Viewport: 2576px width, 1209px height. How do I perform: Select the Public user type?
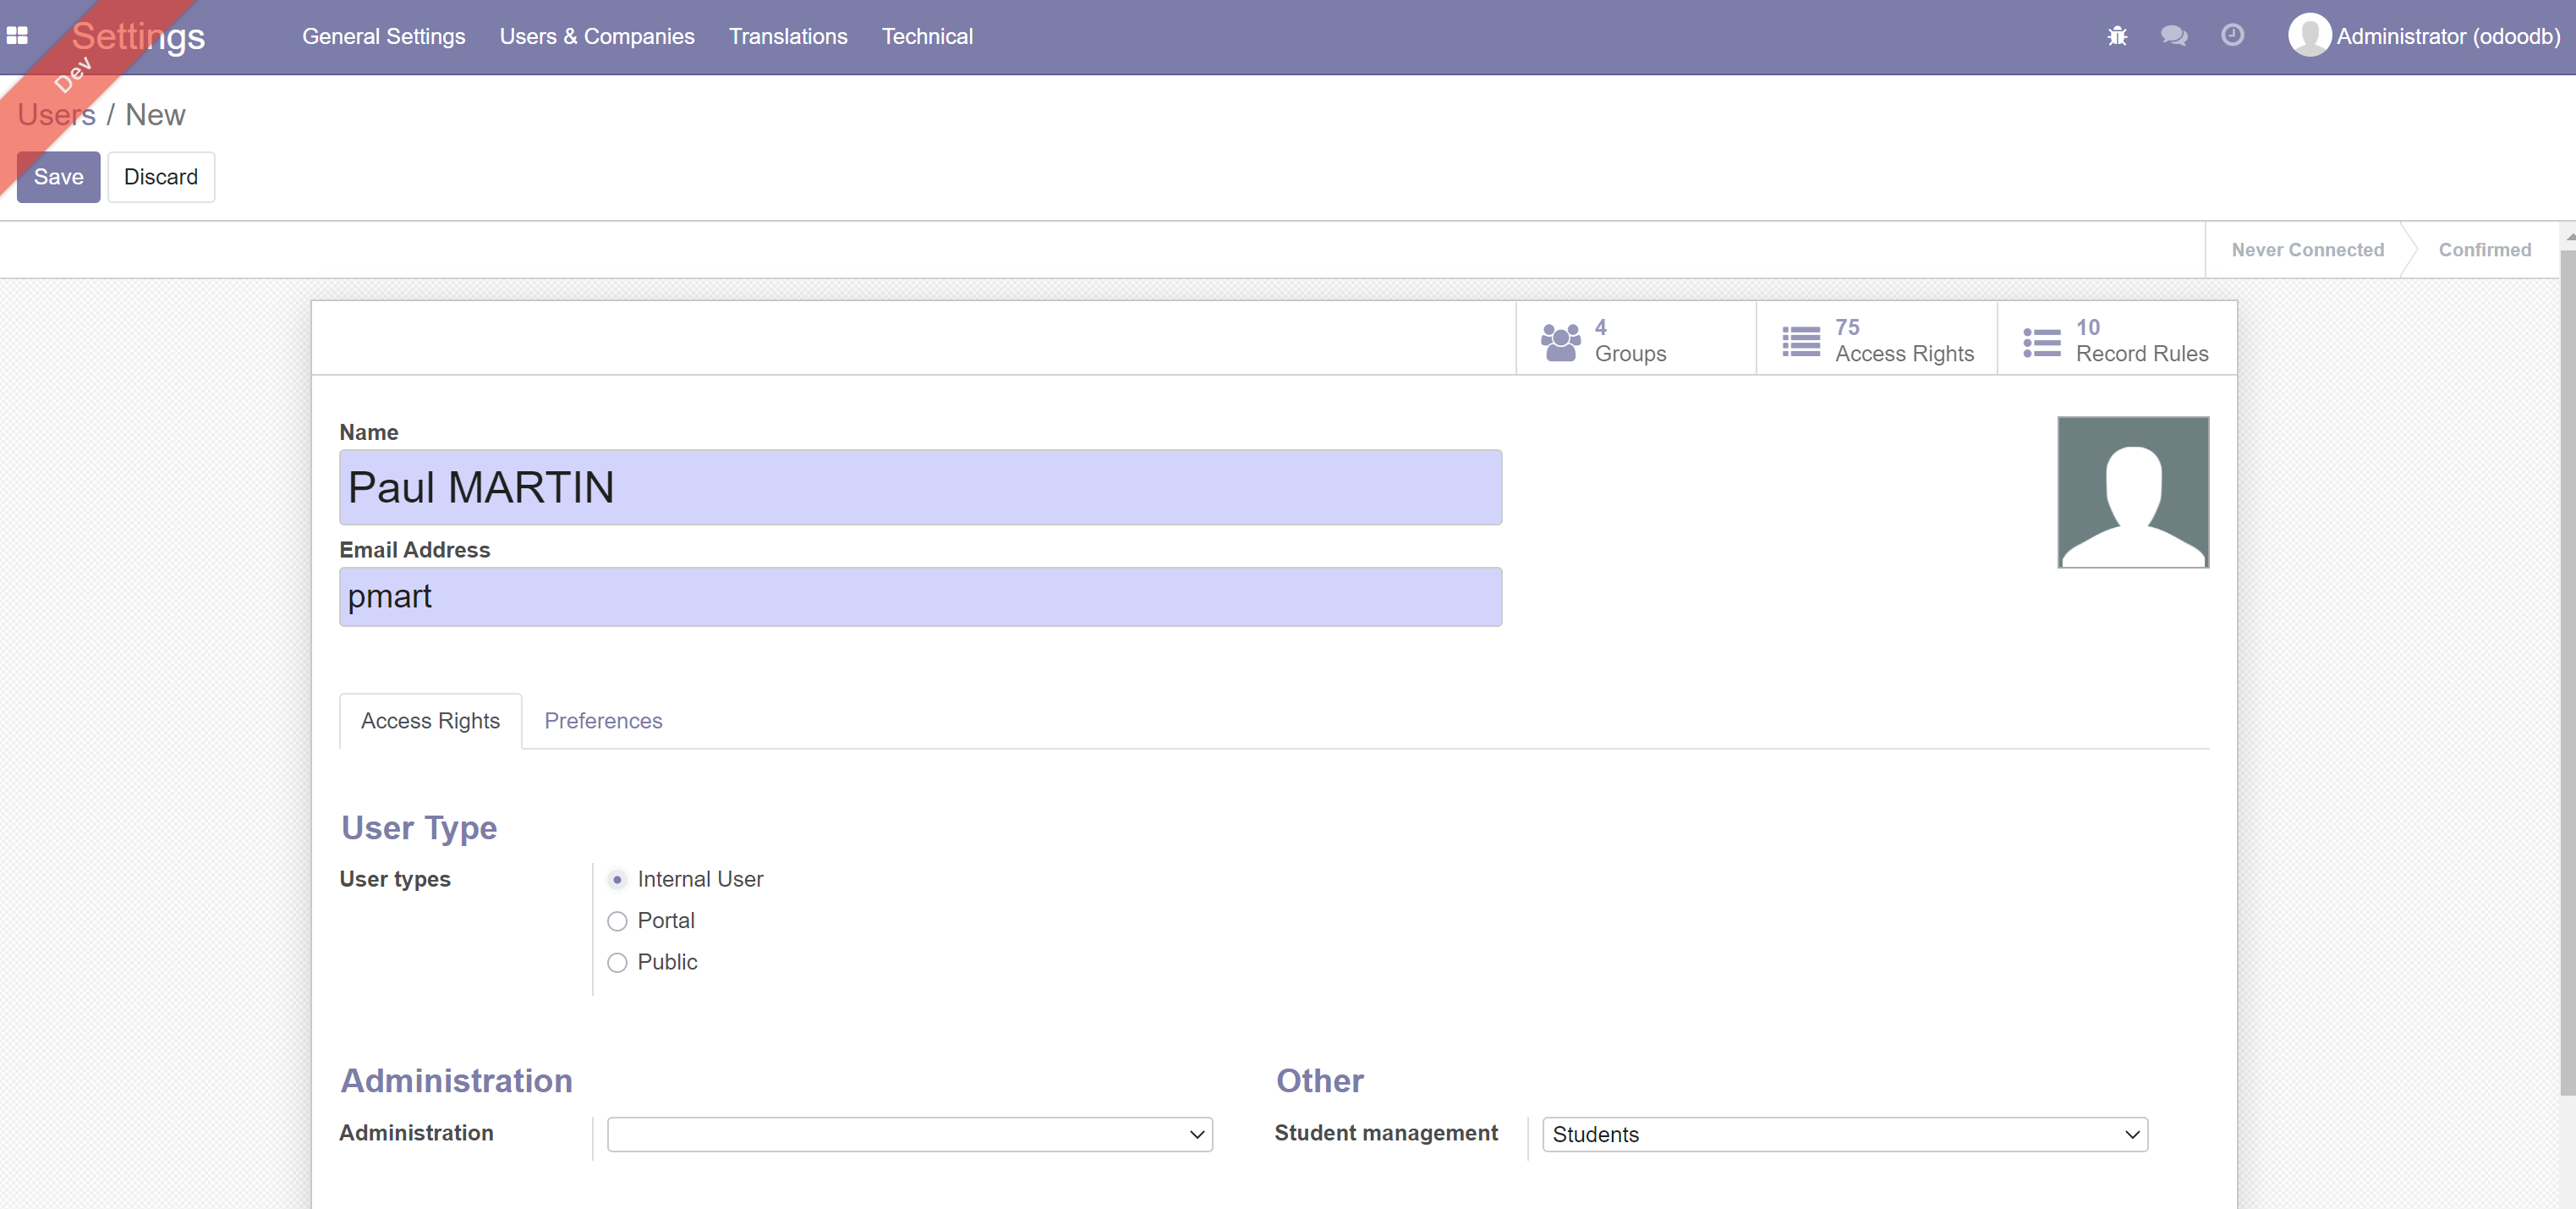[x=617, y=962]
